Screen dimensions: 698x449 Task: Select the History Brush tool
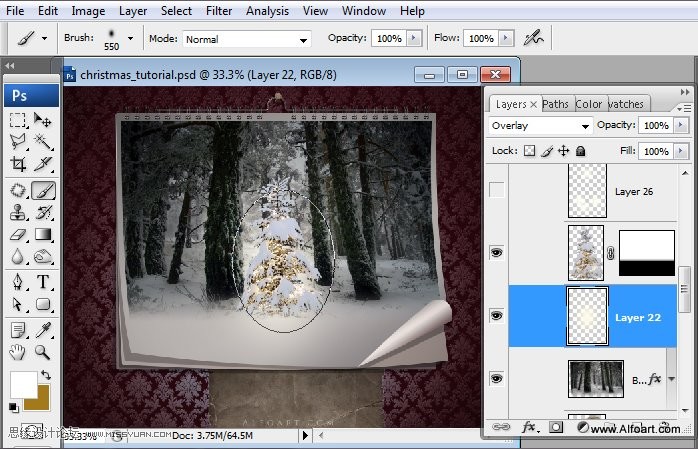tap(43, 212)
